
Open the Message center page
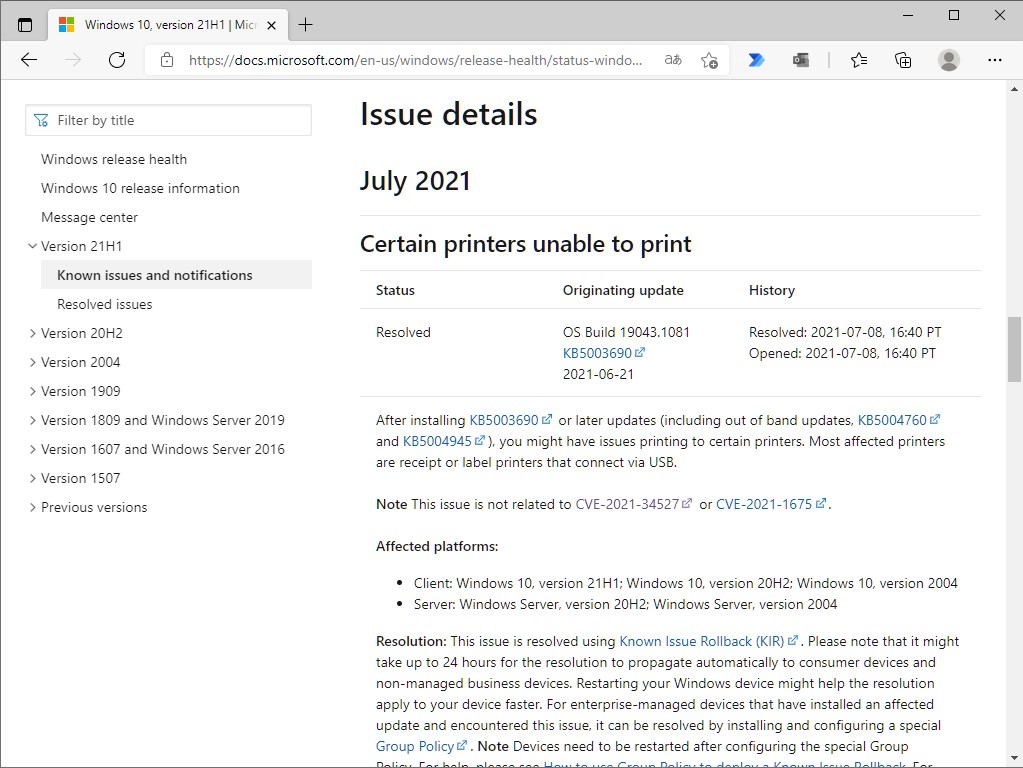pyautogui.click(x=89, y=217)
